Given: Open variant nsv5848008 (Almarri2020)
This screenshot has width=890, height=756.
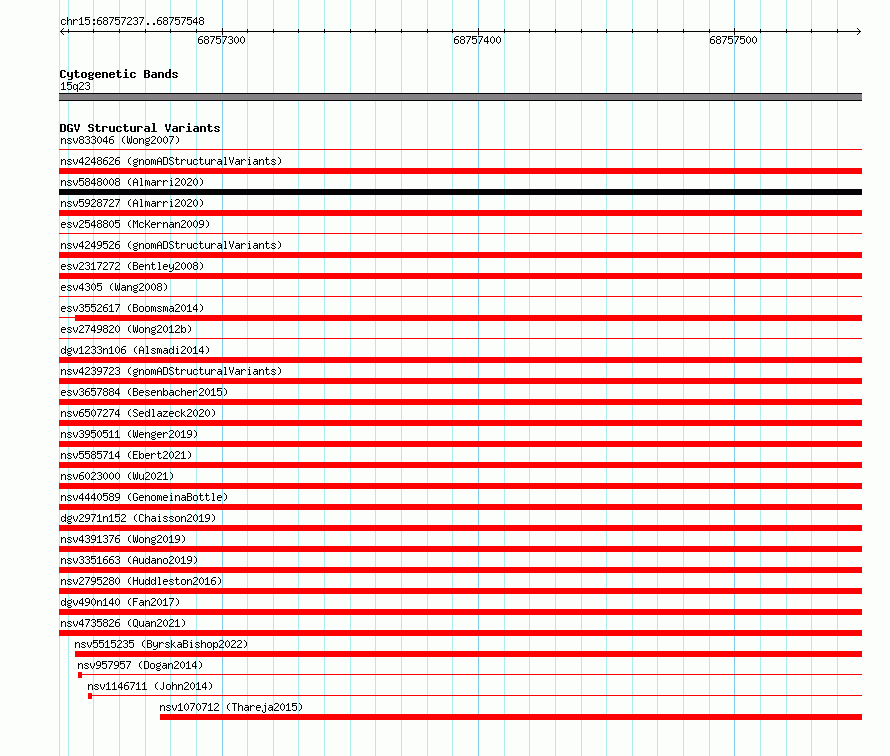Looking at the screenshot, I should pos(132,182).
